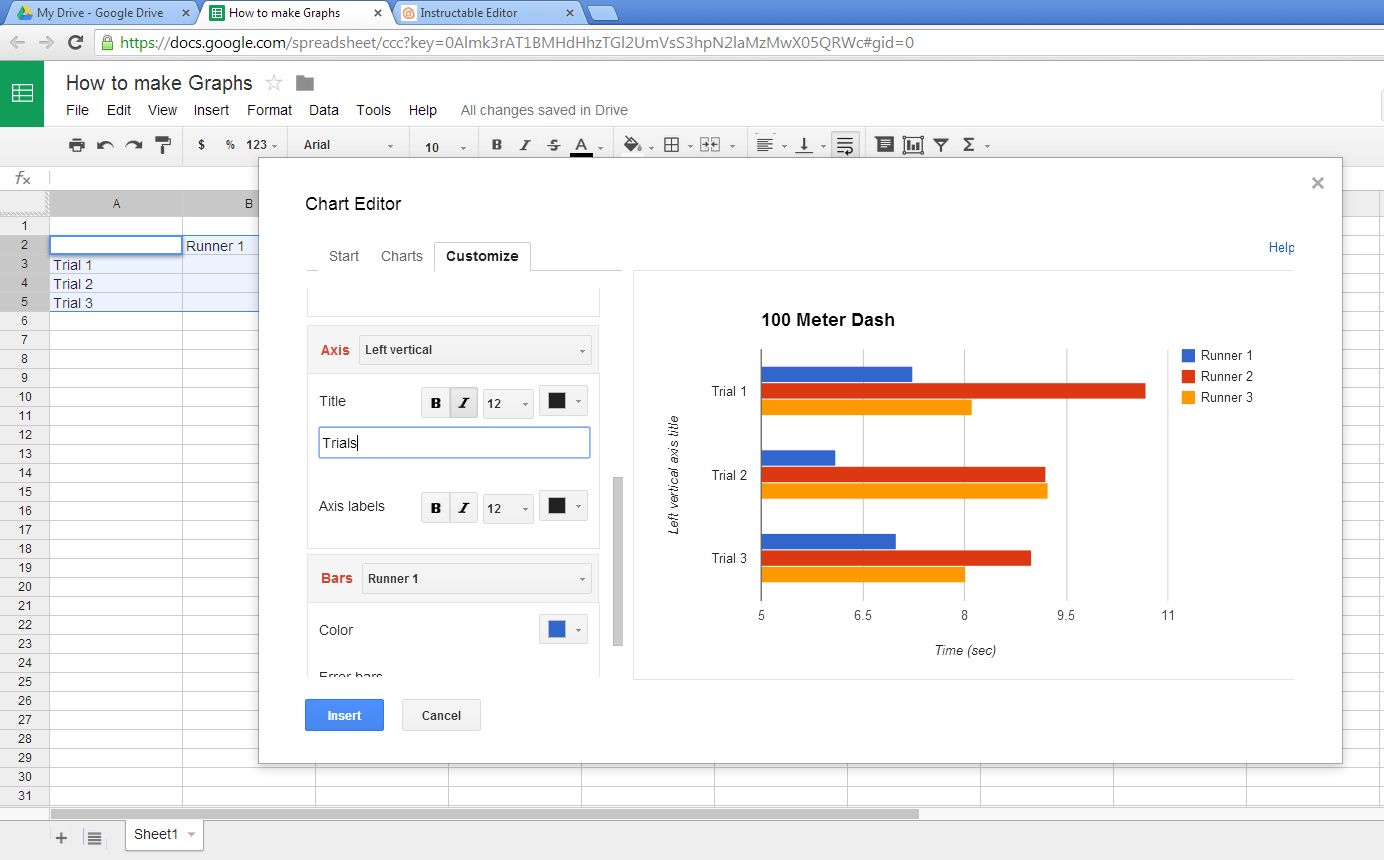
Task: Click the Undo arrow
Action: pos(105,144)
